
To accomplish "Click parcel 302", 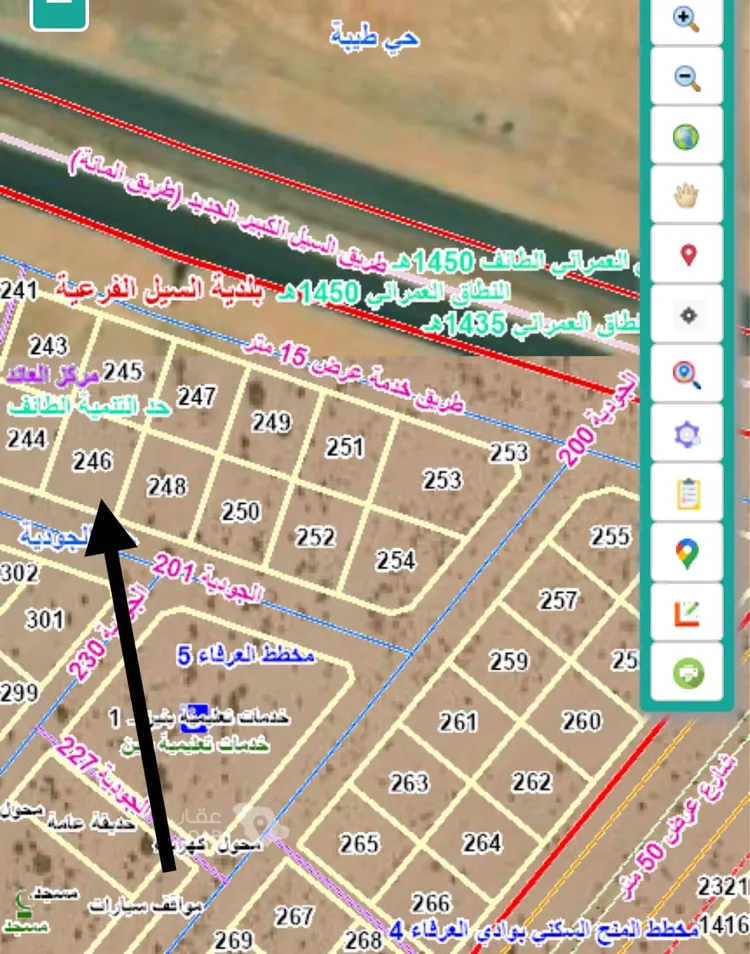I will 19,573.
